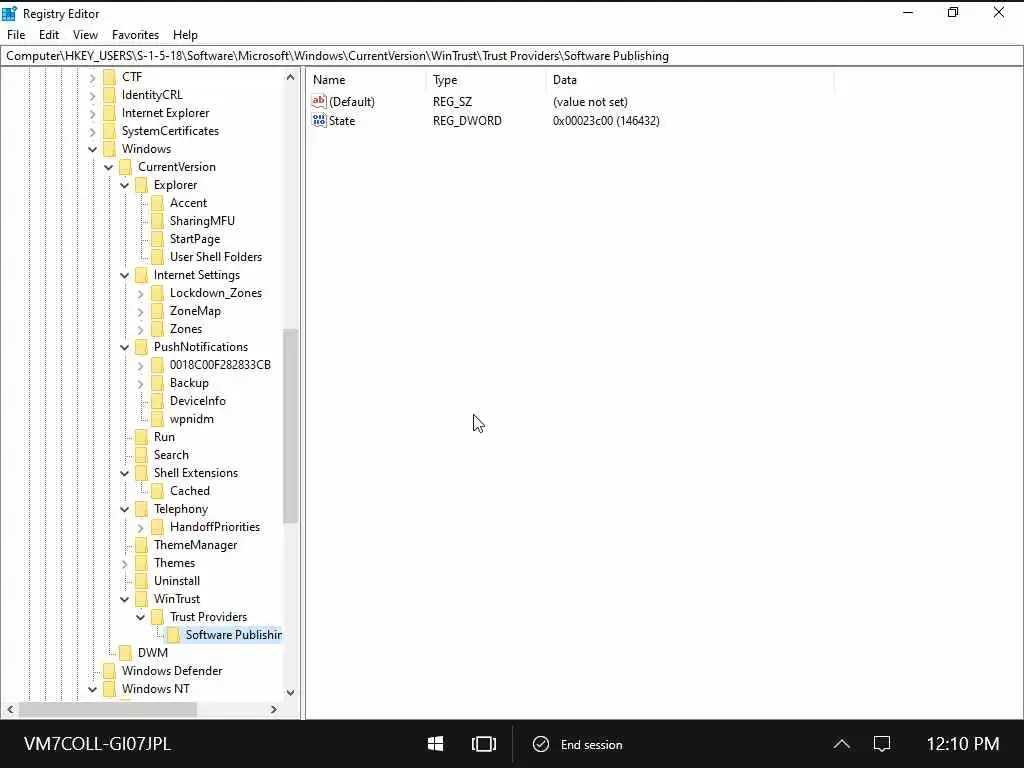
Task: Collapse the Internet Settings key node
Action: click(x=125, y=276)
